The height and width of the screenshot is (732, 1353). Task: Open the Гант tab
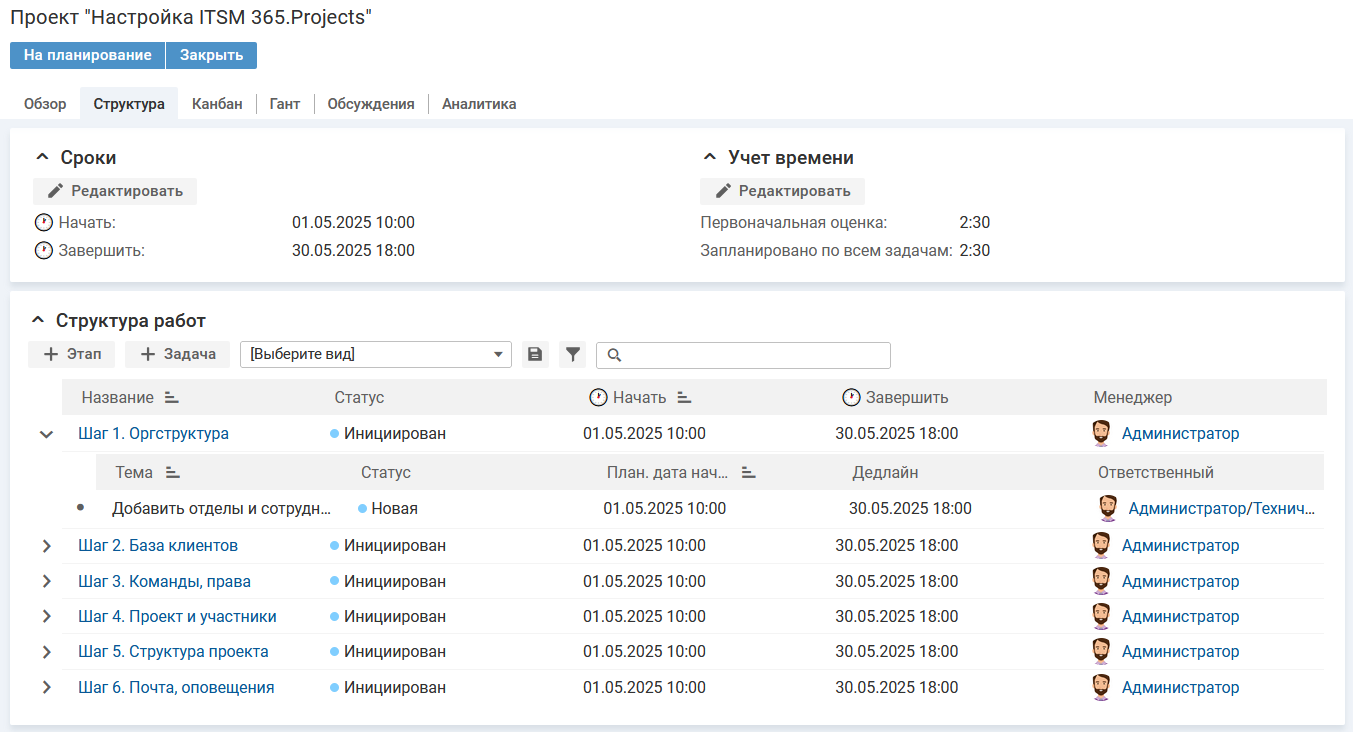[285, 104]
